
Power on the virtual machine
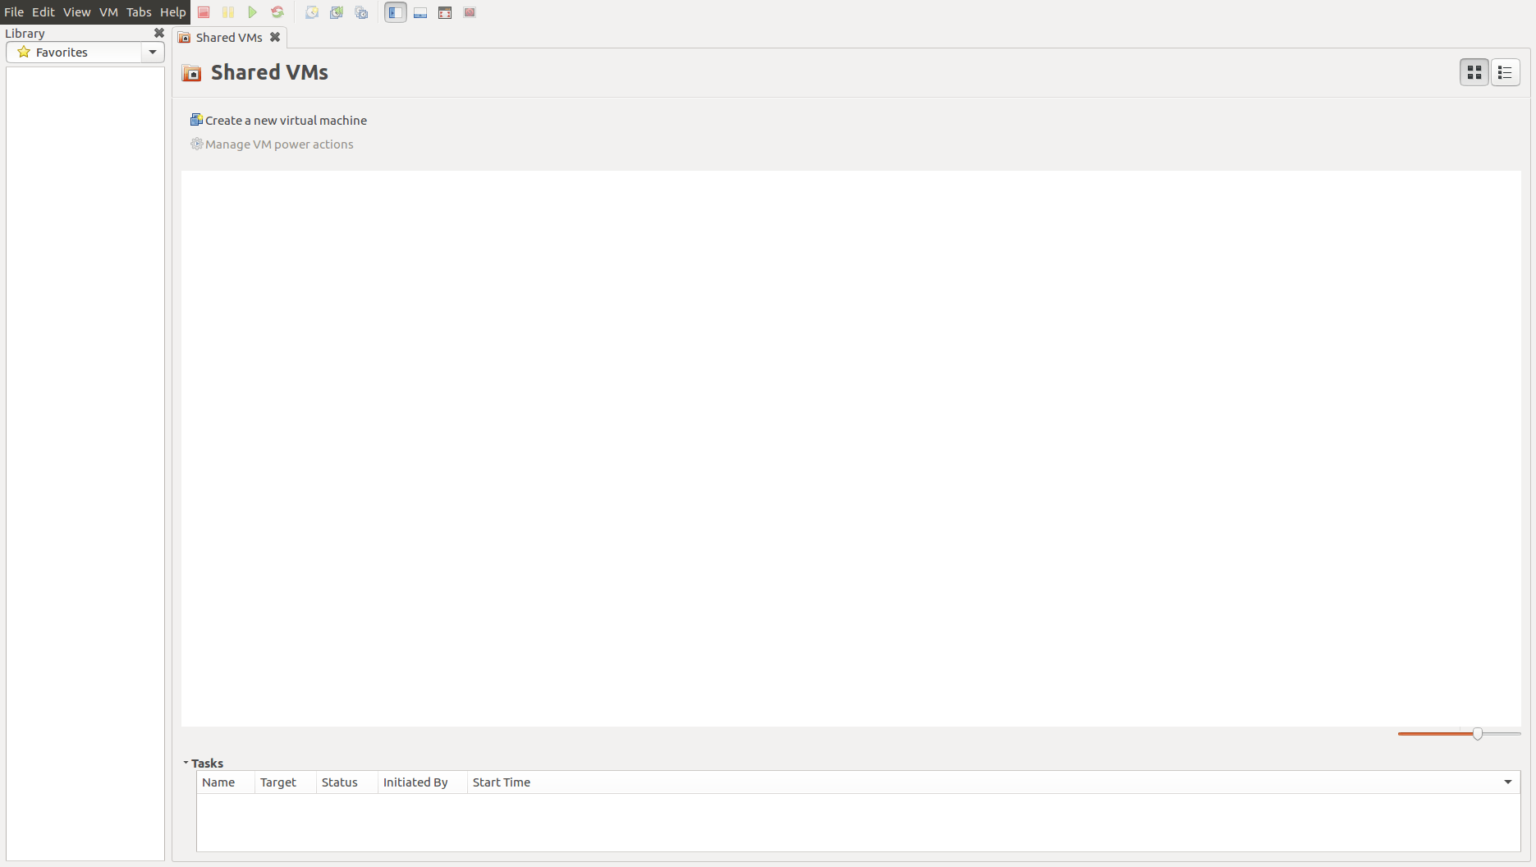(252, 11)
